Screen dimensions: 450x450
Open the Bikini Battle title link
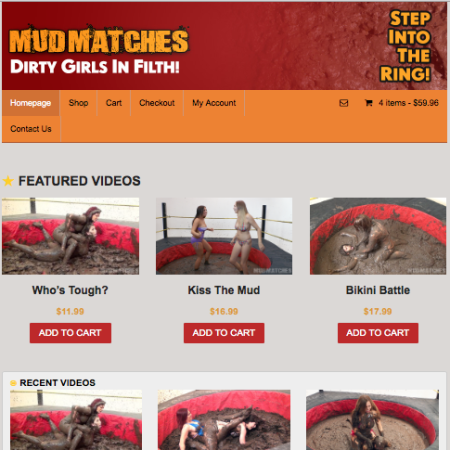(378, 290)
